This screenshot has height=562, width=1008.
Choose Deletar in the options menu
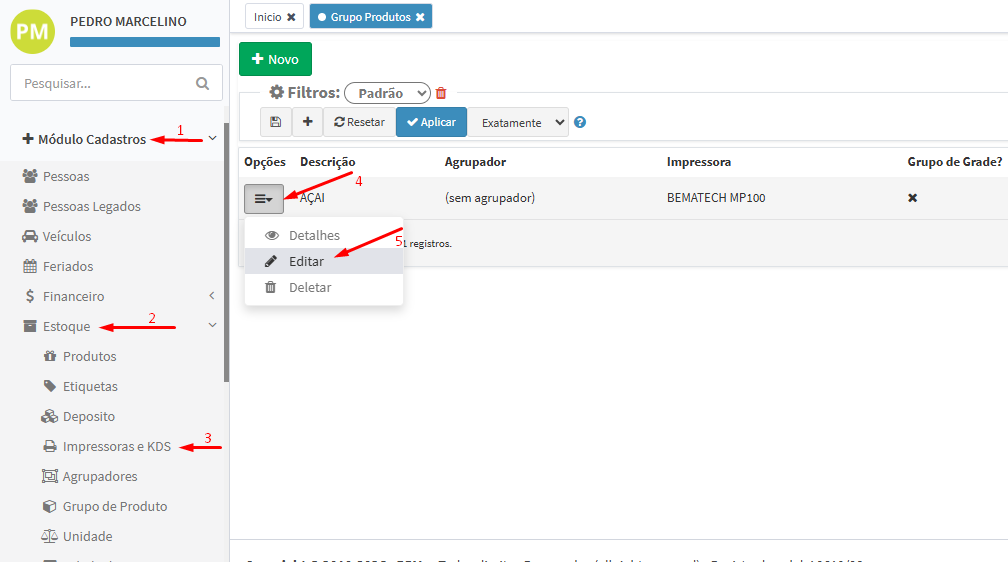[x=309, y=287]
